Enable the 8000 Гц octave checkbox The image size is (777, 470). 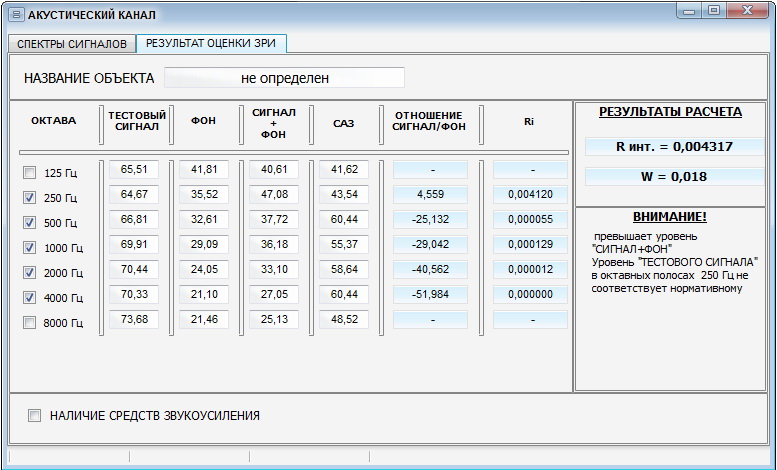pyautogui.click(x=29, y=322)
